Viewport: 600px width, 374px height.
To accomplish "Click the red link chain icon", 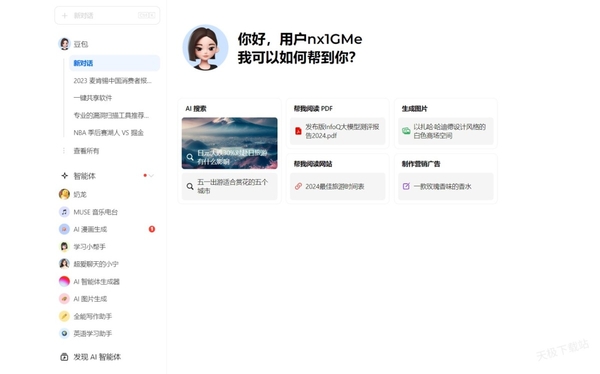I will tap(298, 186).
